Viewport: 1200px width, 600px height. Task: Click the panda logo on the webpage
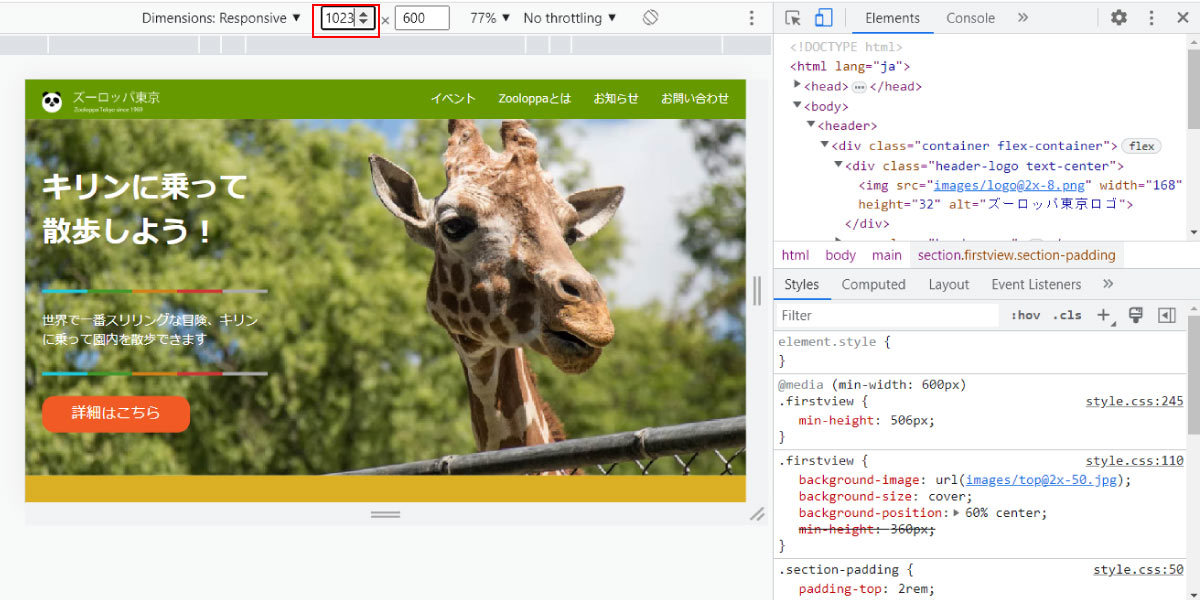[x=52, y=100]
